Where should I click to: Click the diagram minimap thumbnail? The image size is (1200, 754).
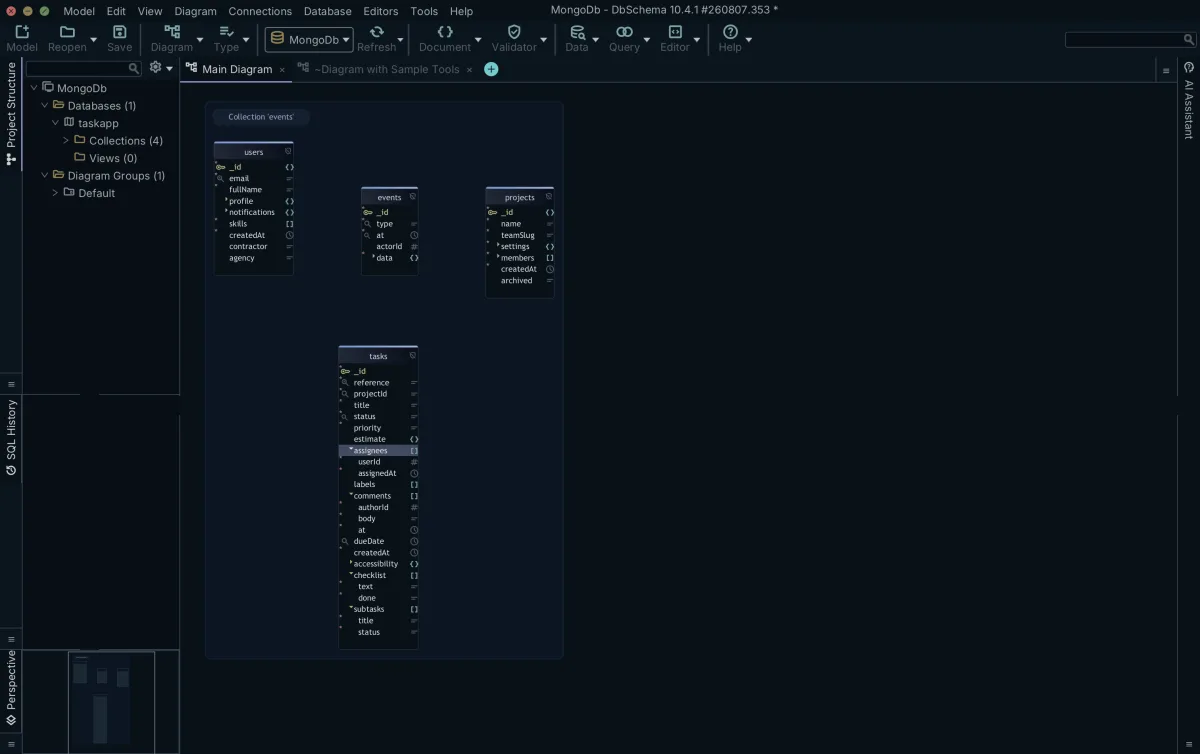(111, 701)
